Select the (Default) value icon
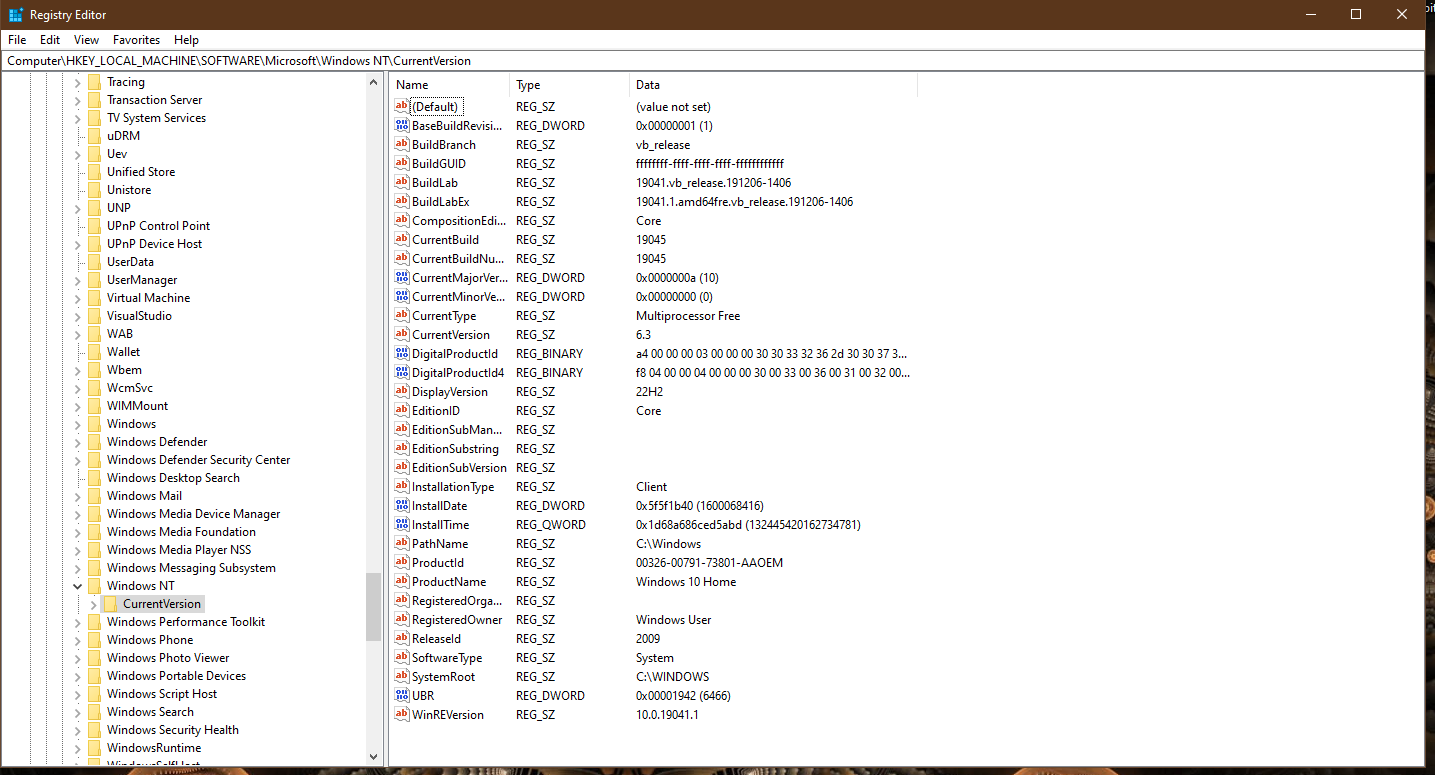Viewport: 1435px width, 775px height. pos(402,107)
